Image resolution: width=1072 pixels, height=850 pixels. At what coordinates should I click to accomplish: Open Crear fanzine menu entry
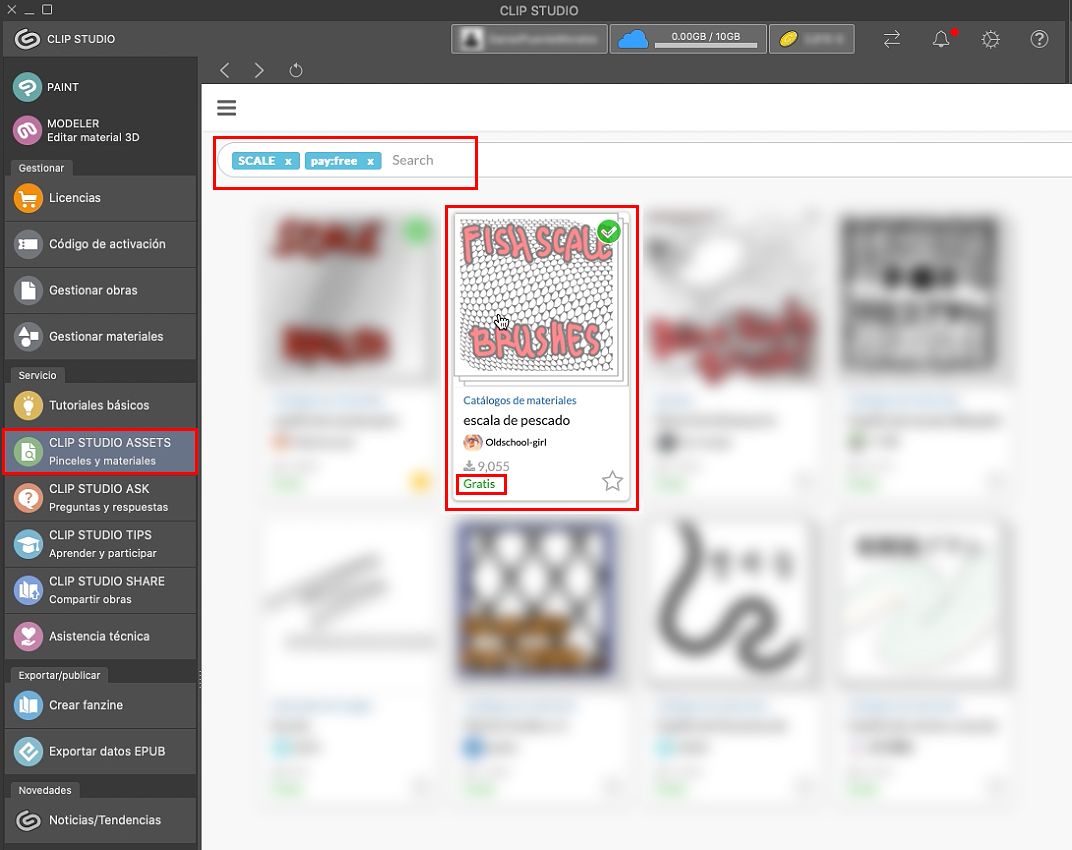click(x=100, y=705)
